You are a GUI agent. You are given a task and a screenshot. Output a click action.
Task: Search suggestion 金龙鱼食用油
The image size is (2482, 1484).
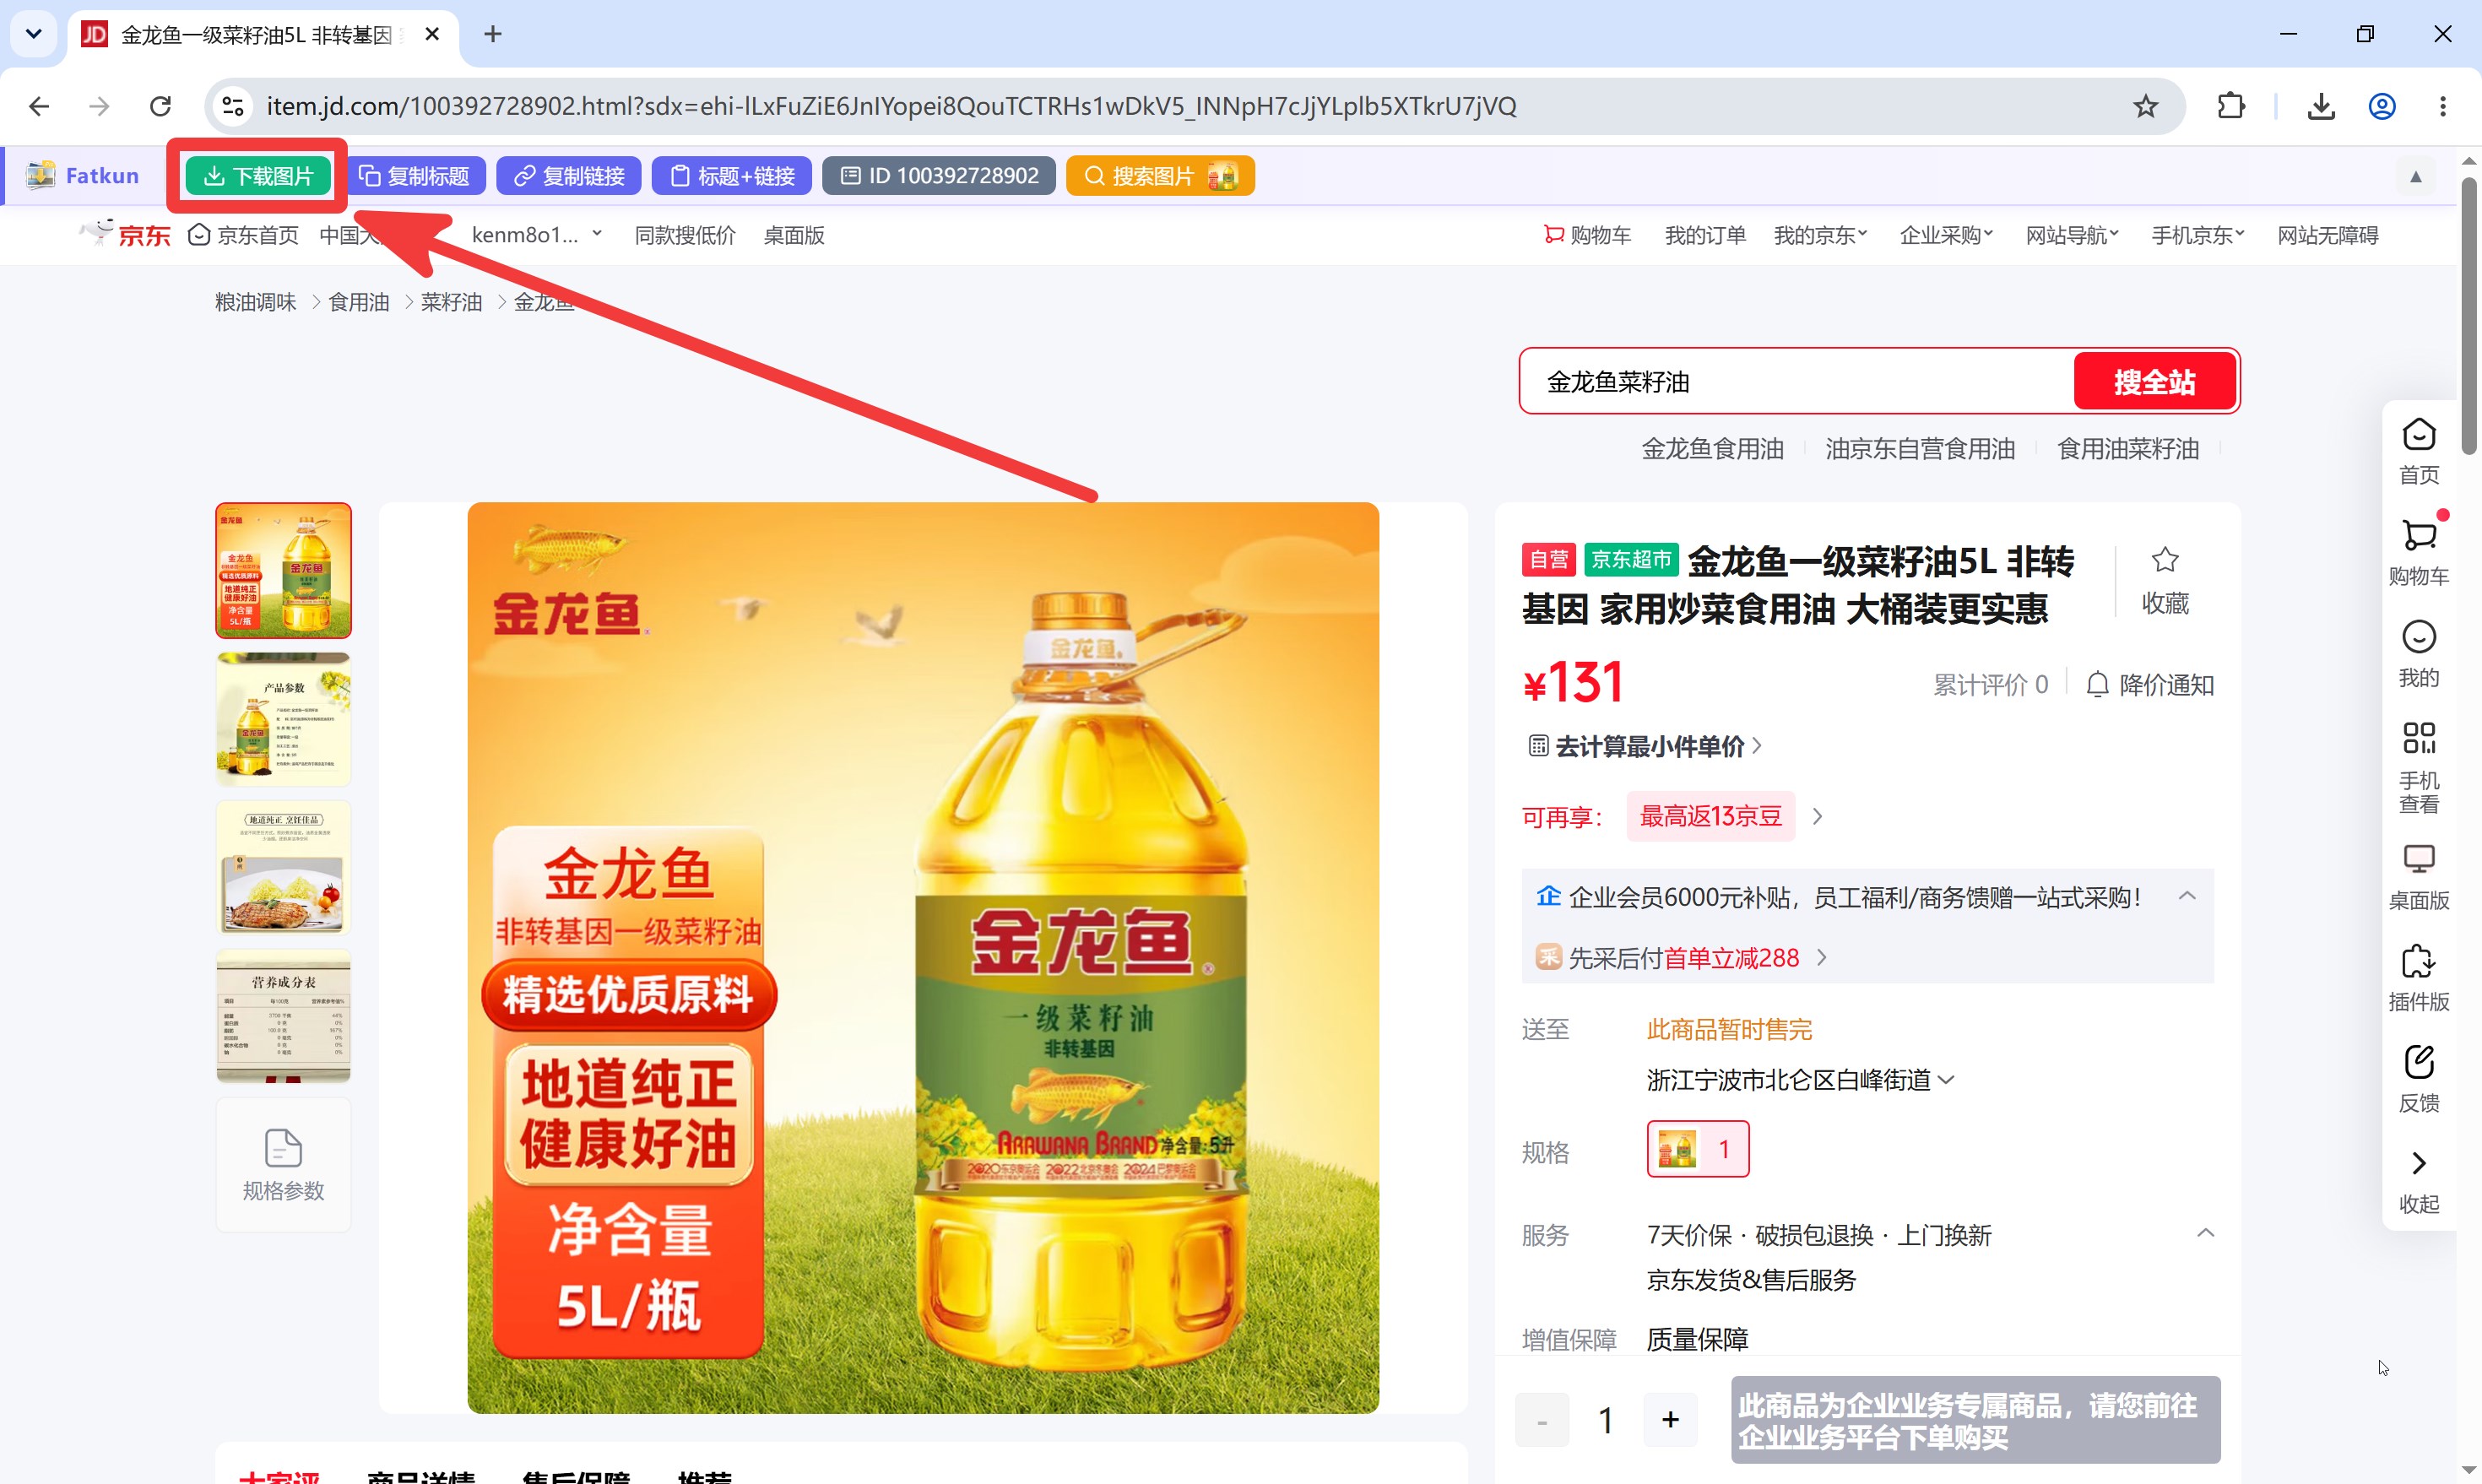click(x=1712, y=449)
